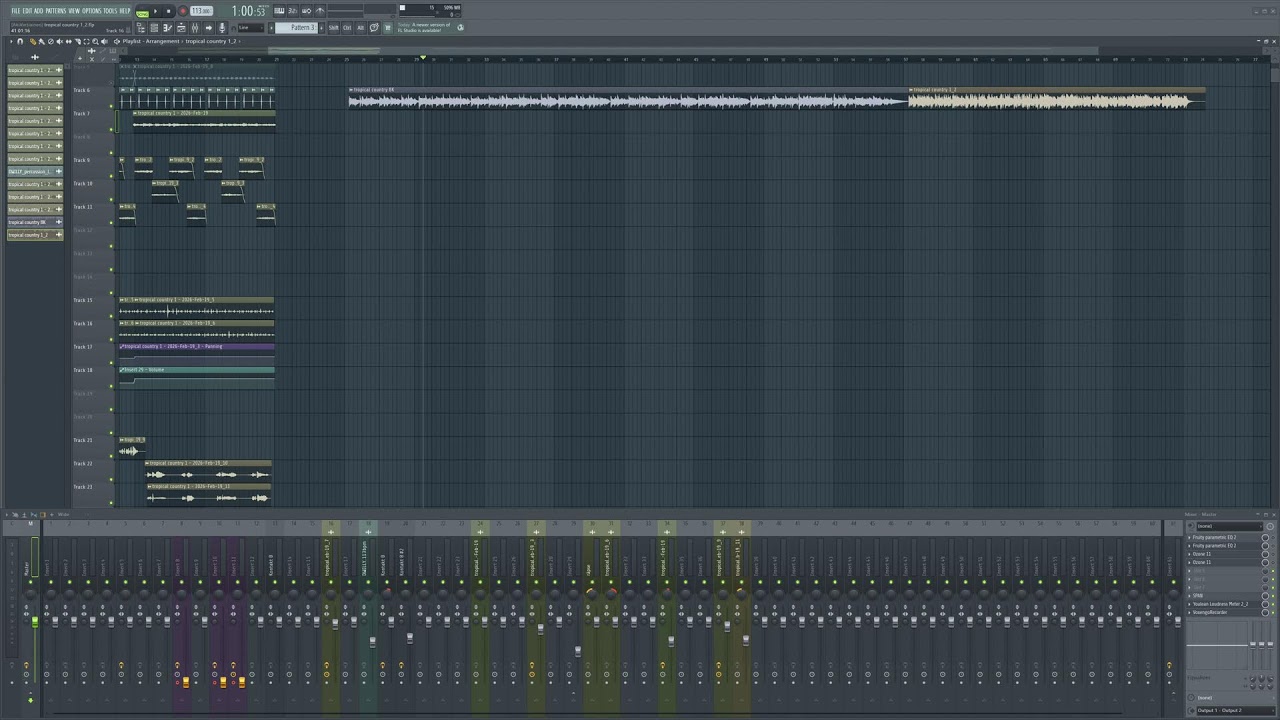Click the shopping cart icon
Viewport: 1280px width, 720px height.
(x=388, y=27)
